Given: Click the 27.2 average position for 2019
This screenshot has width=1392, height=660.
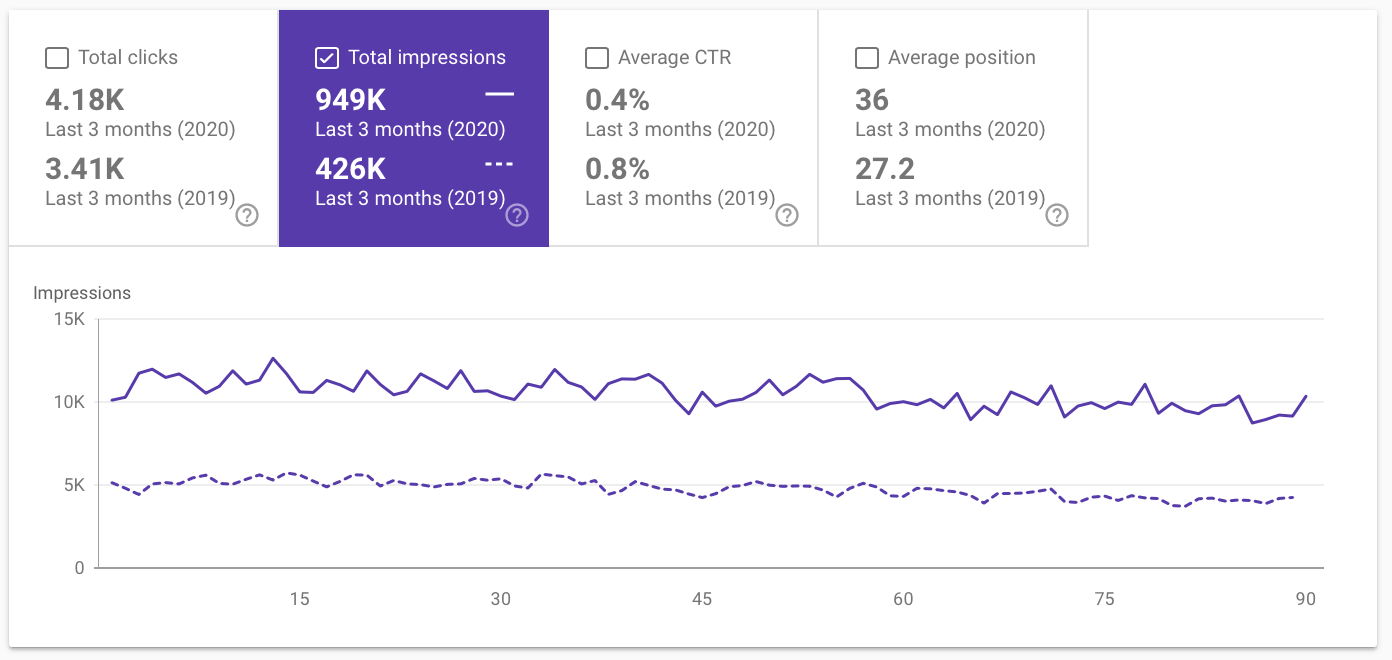Looking at the screenshot, I should (x=885, y=168).
